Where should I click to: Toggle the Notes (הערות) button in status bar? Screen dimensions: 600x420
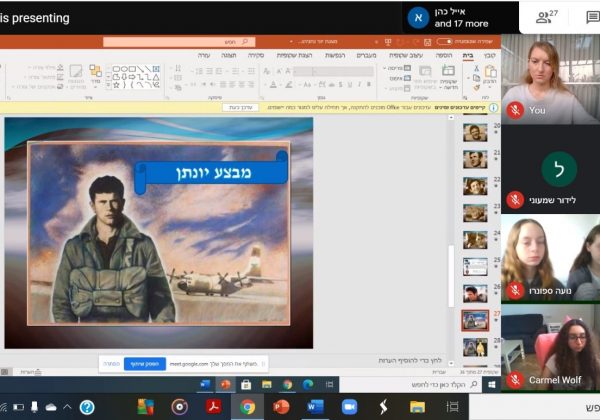tap(31, 372)
